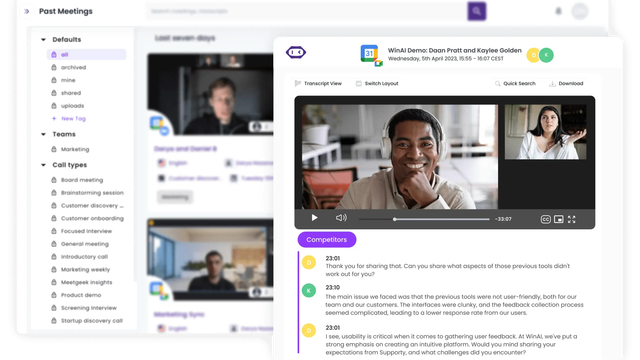The width and height of the screenshot is (640, 360).
Task: Click the green K avatar in transcript
Action: tap(309, 291)
